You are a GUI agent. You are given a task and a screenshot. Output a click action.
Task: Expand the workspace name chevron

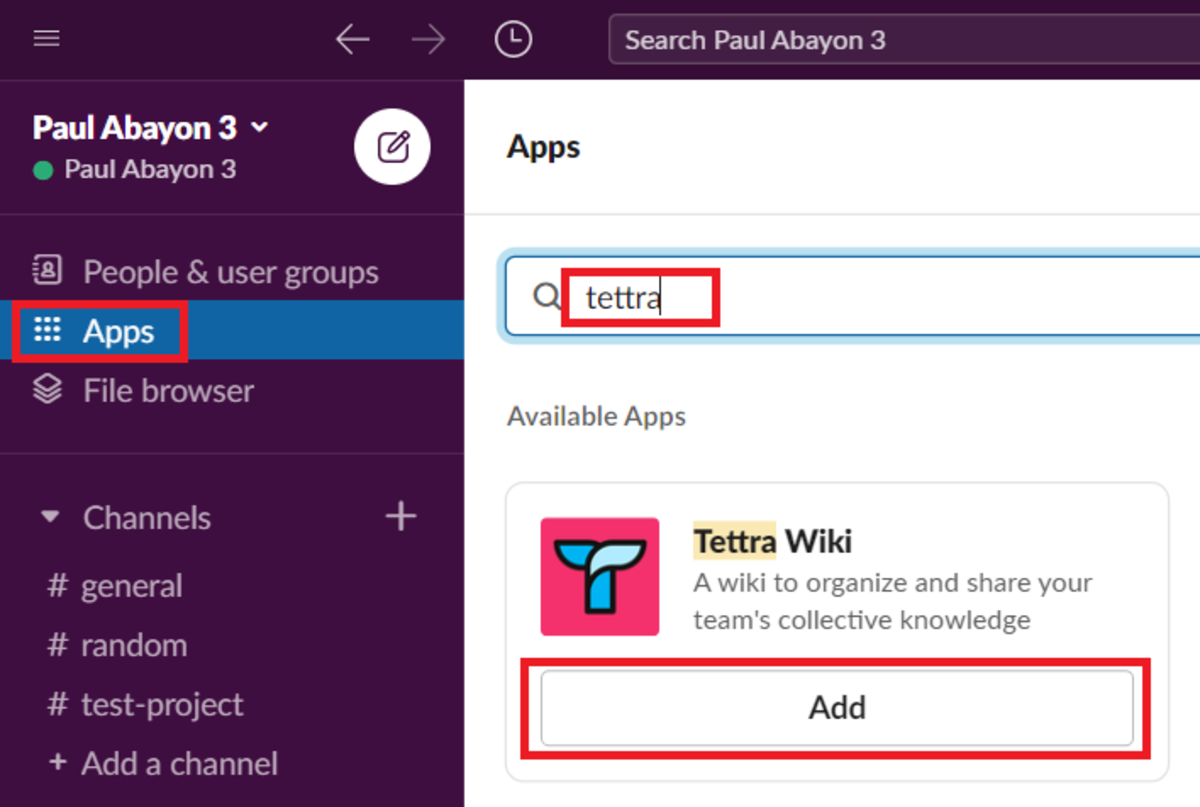[x=259, y=127]
